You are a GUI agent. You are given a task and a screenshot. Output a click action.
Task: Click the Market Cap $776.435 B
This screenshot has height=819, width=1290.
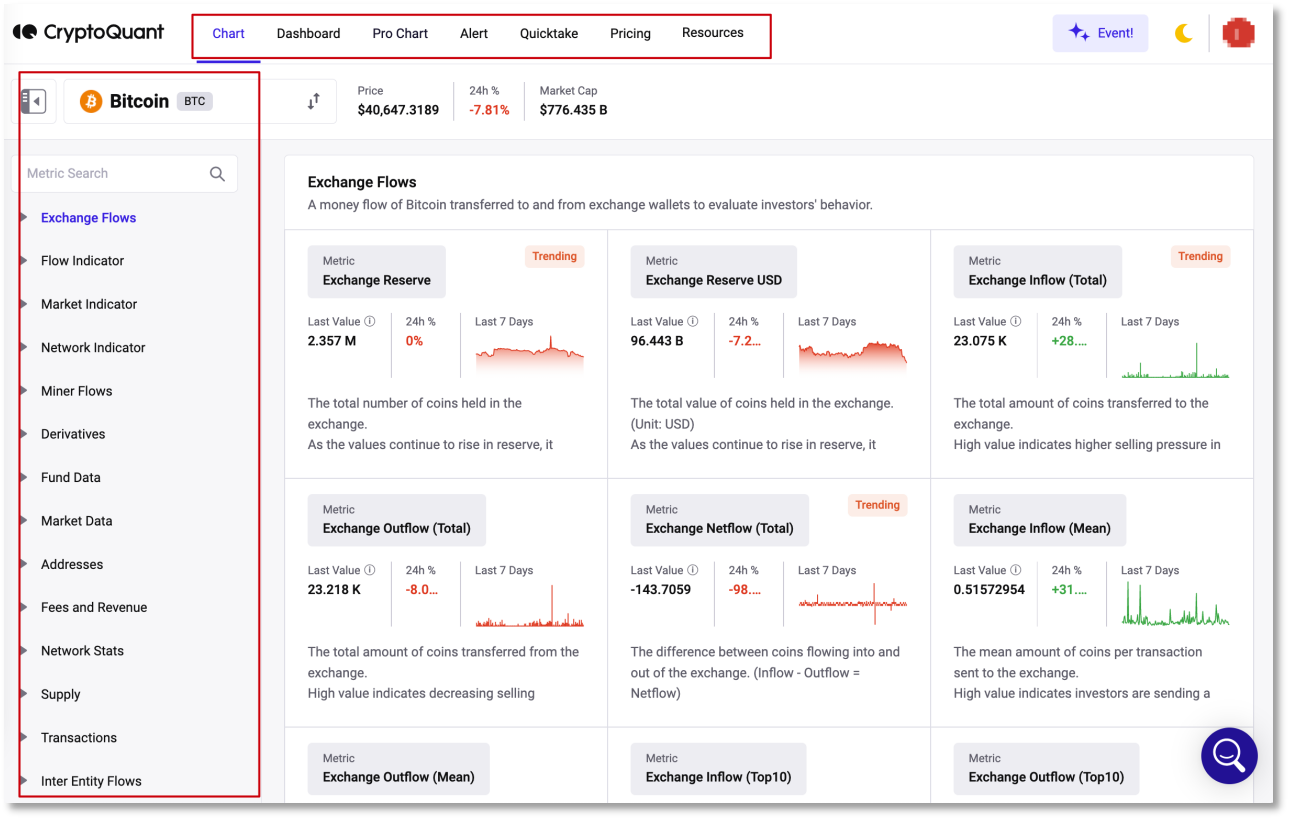click(x=573, y=110)
